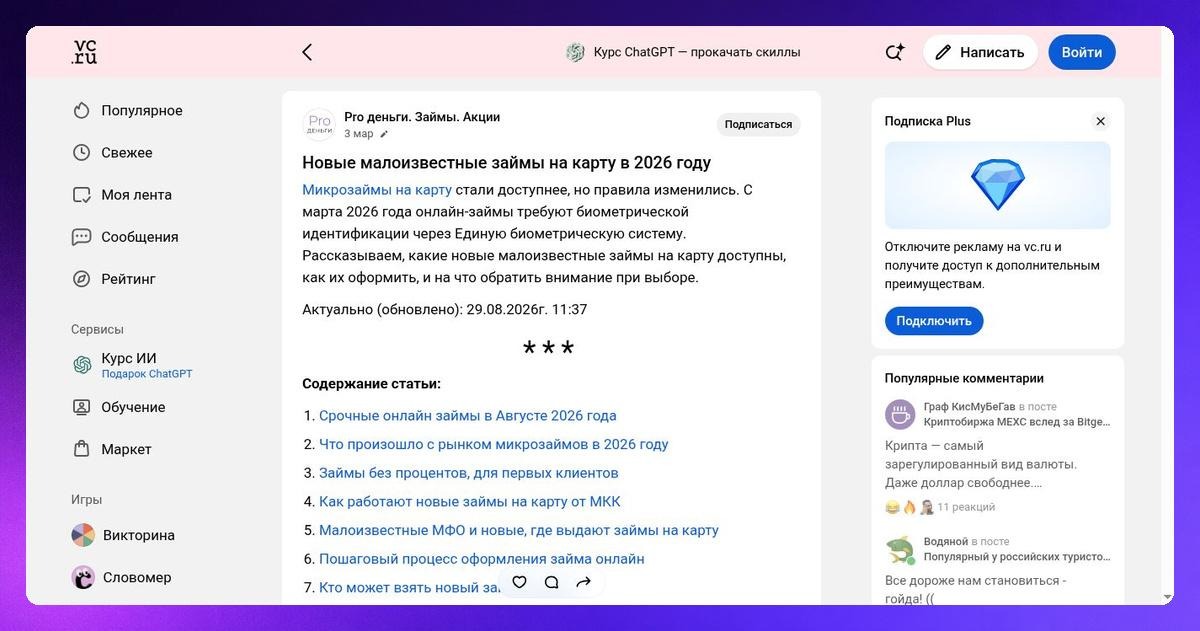The height and width of the screenshot is (631, 1200).
Task: Click the Pro деньги author avatar
Action: 319,124
